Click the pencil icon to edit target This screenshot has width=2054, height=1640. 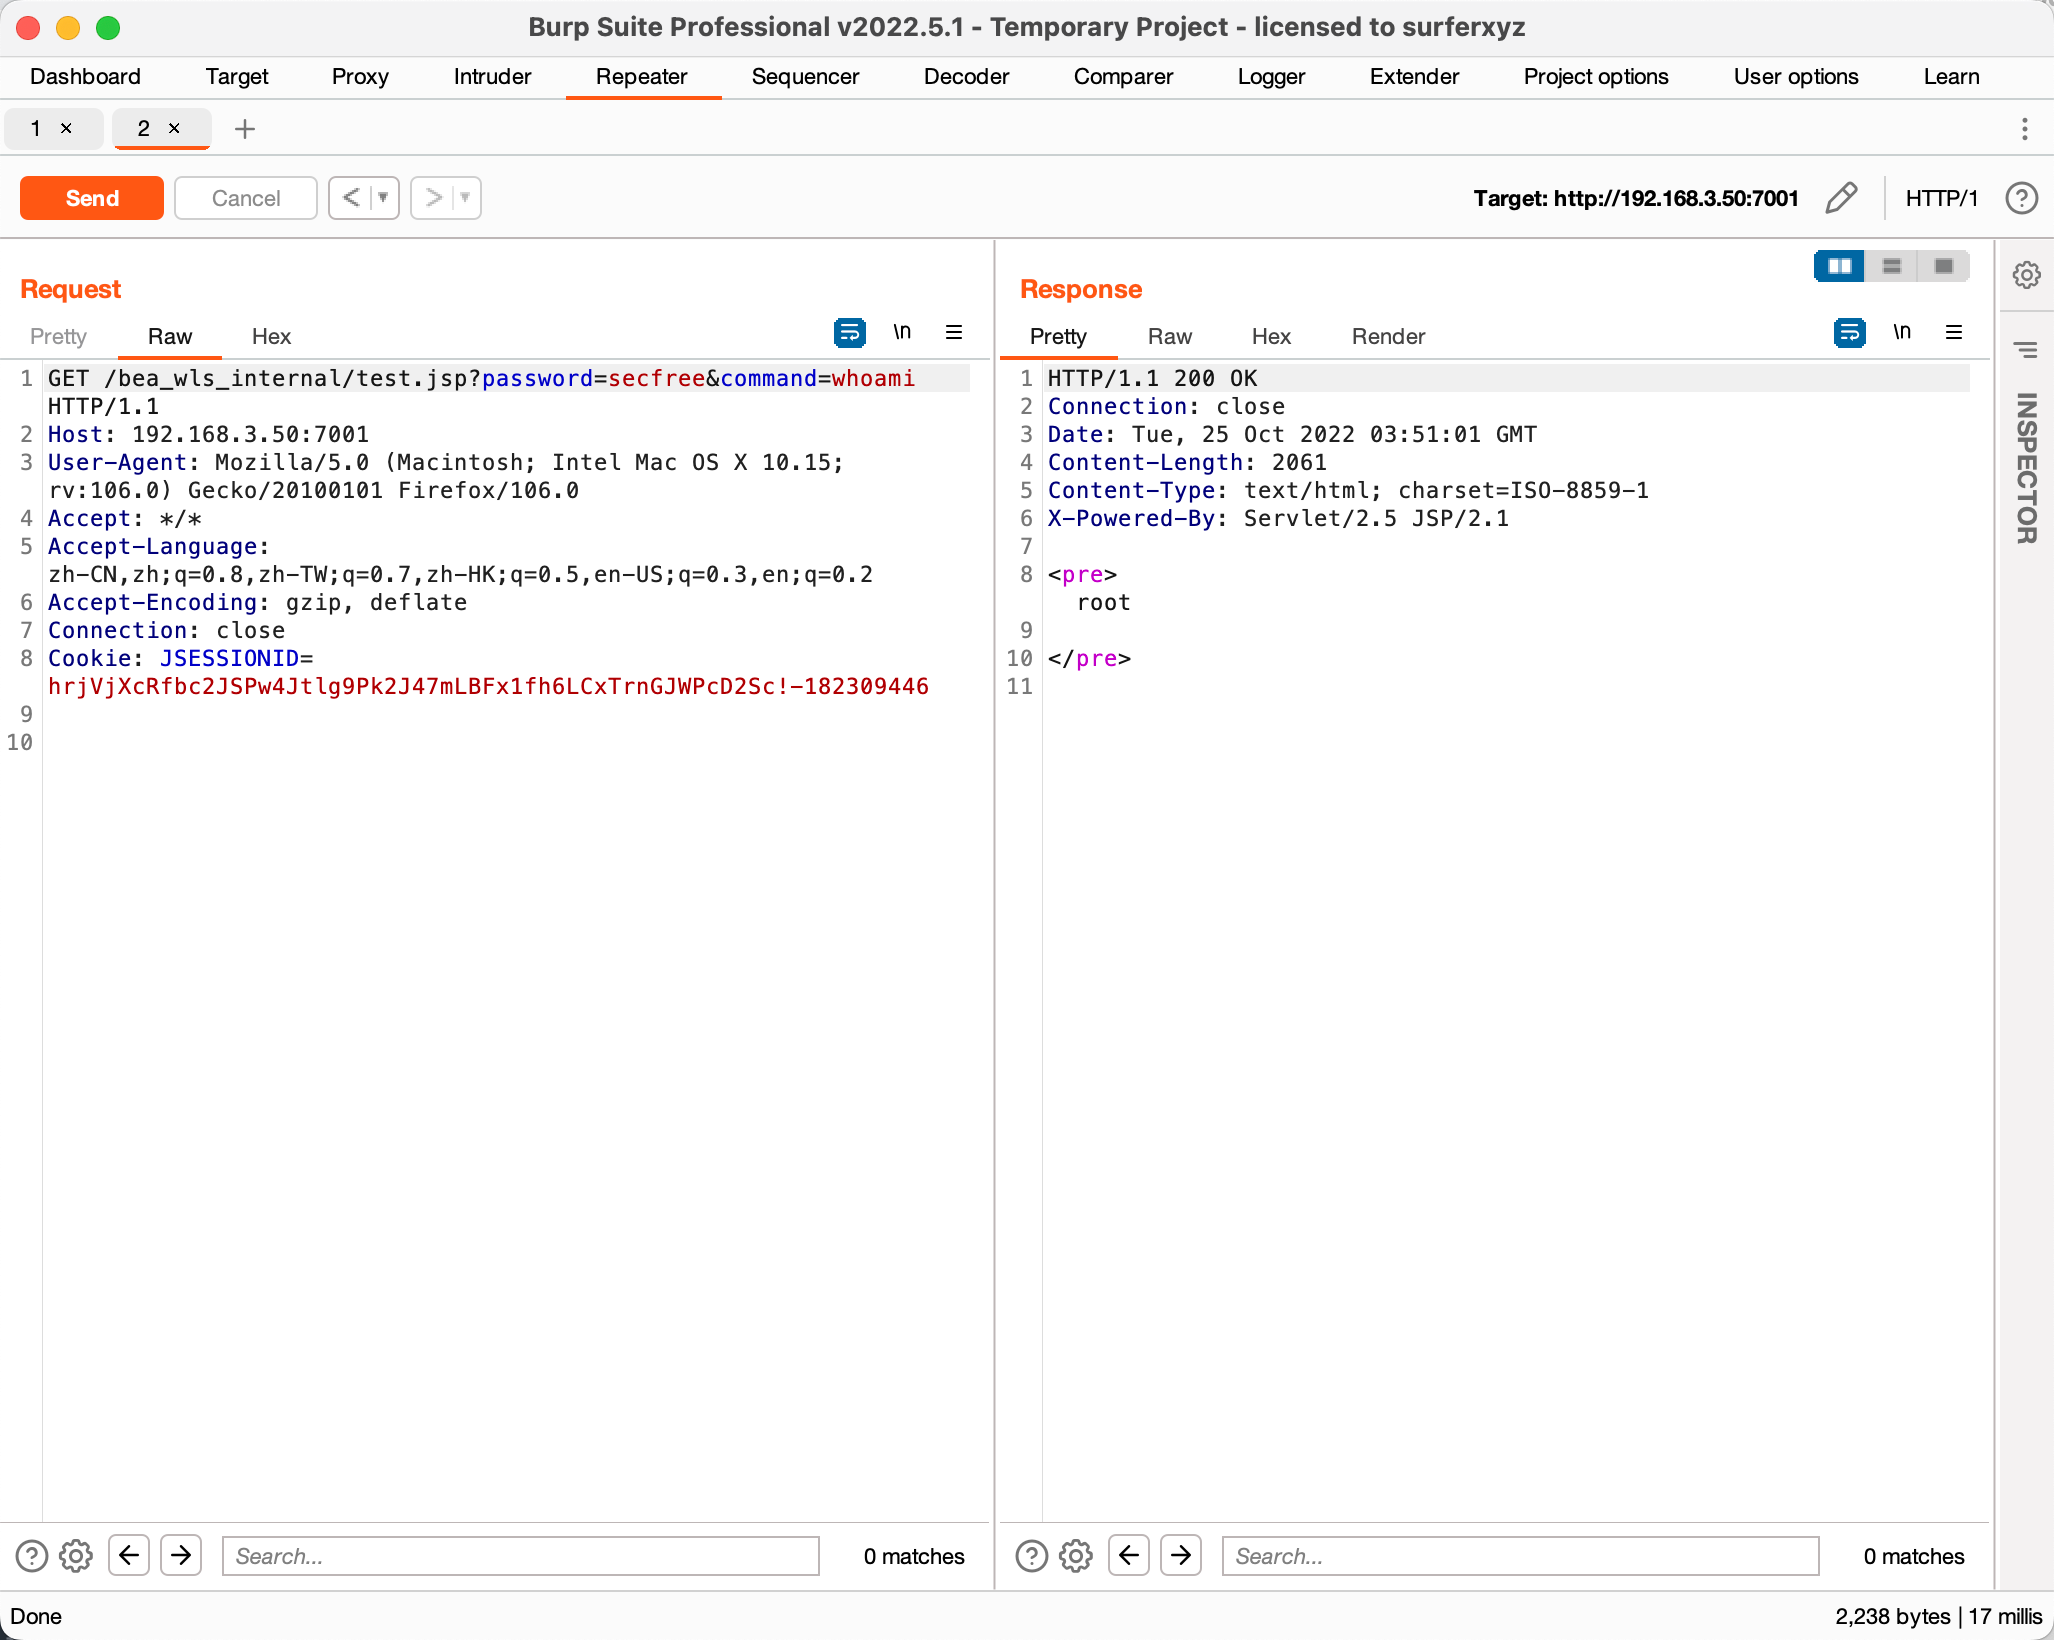tap(1840, 198)
